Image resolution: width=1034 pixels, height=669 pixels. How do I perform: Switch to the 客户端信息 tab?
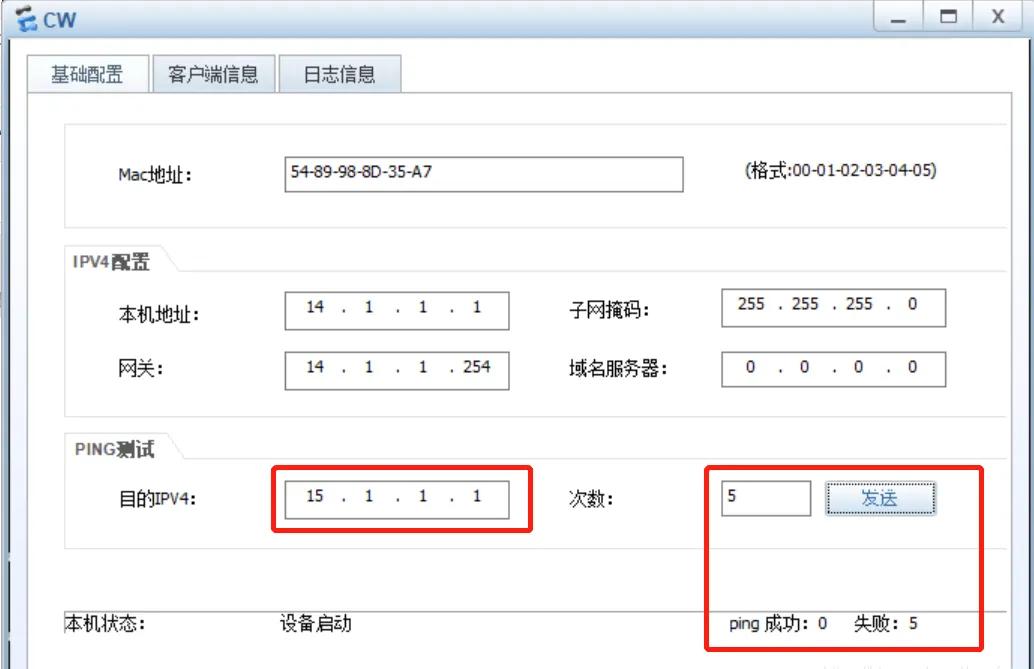(x=213, y=73)
